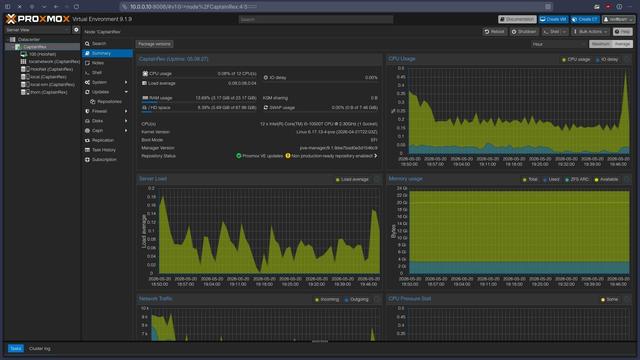
Task: Switch graphs to Average
Action: (x=622, y=44)
